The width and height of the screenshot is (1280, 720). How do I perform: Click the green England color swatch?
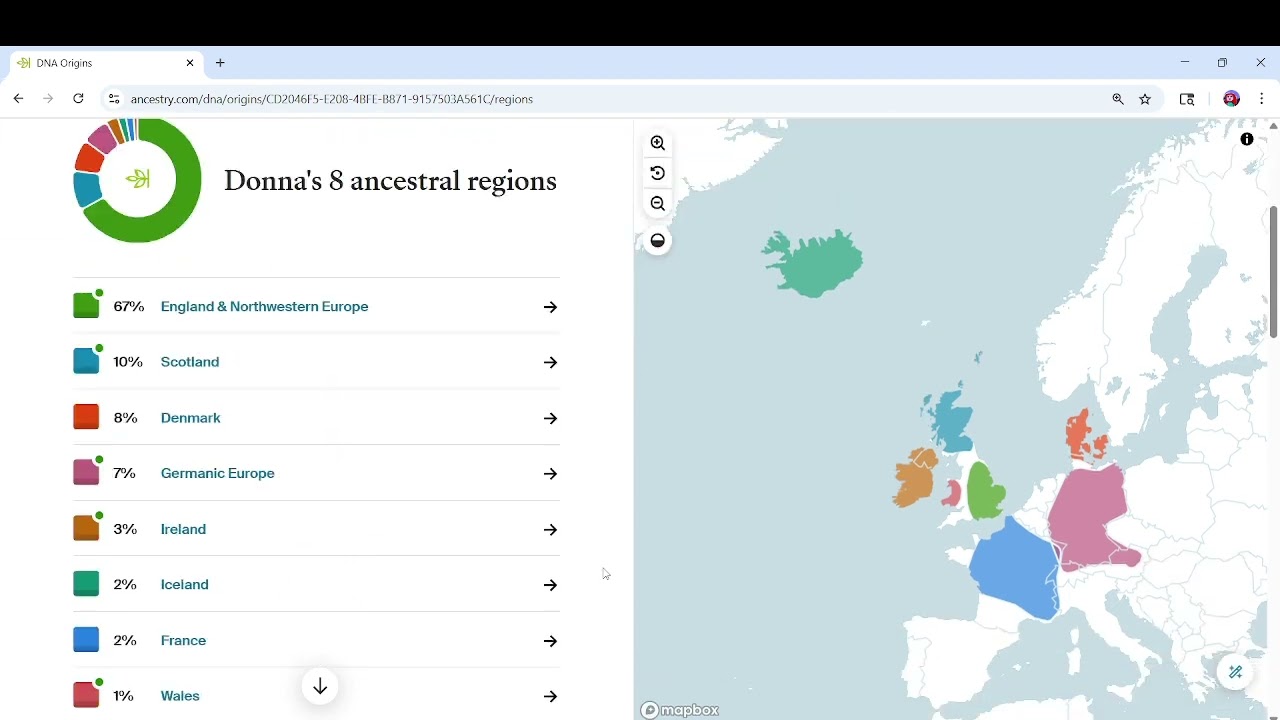tap(86, 306)
